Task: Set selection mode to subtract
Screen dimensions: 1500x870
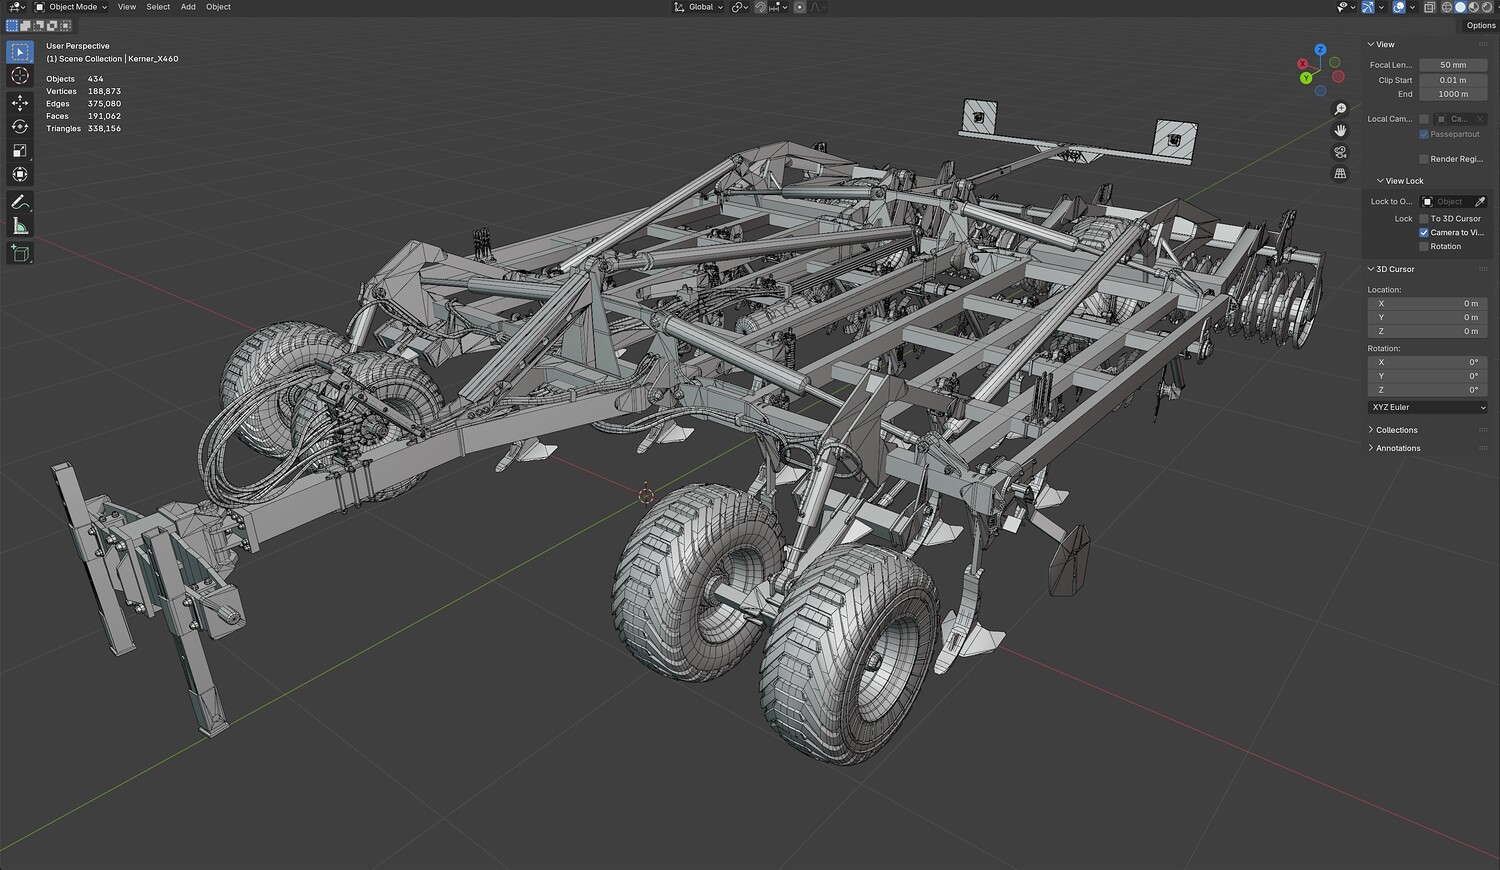Action: [x=39, y=26]
